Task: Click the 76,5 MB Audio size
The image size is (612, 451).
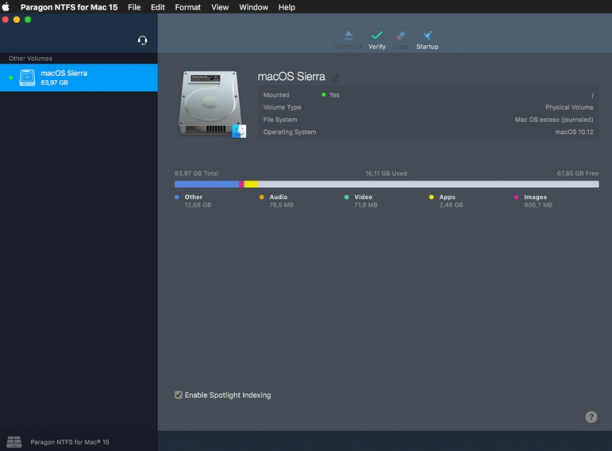Action: tap(281, 205)
